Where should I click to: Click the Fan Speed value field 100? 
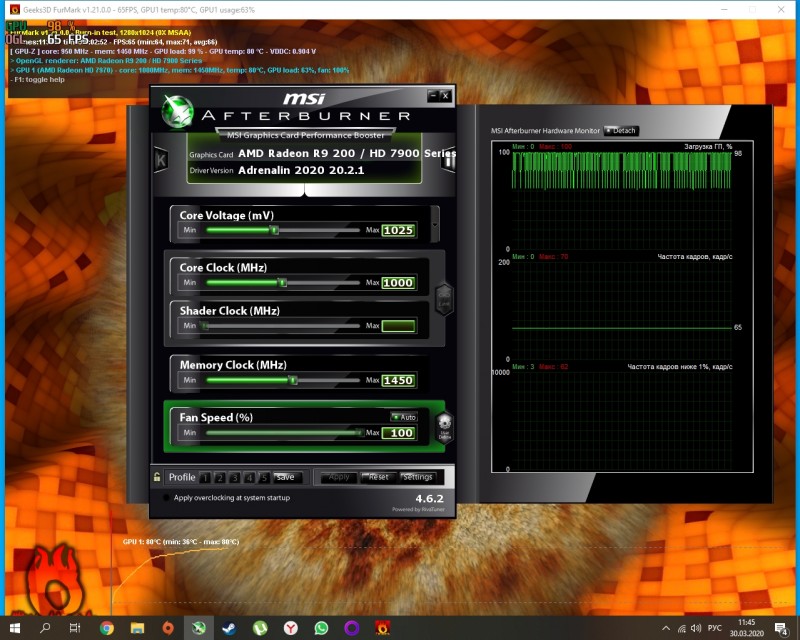tap(398, 433)
